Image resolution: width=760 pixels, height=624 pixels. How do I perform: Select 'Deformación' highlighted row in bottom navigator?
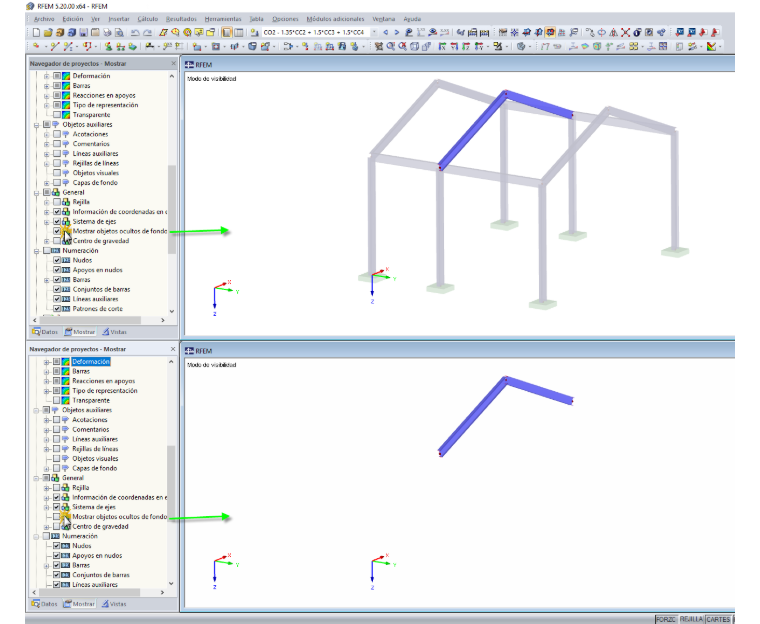(x=91, y=362)
